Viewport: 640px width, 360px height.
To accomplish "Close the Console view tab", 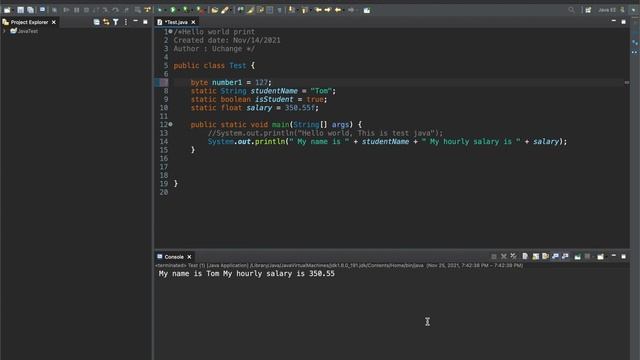I will pyautogui.click(x=189, y=257).
